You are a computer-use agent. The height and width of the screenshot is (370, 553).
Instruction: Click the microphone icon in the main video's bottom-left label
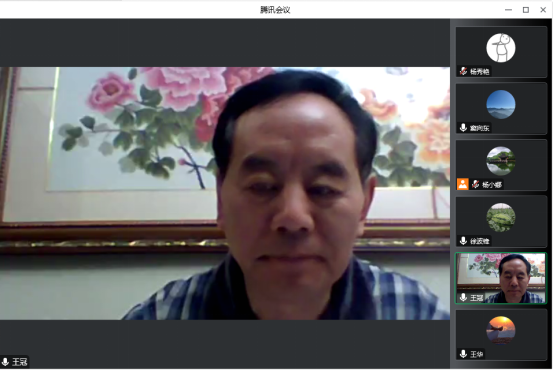pyautogui.click(x=5, y=362)
